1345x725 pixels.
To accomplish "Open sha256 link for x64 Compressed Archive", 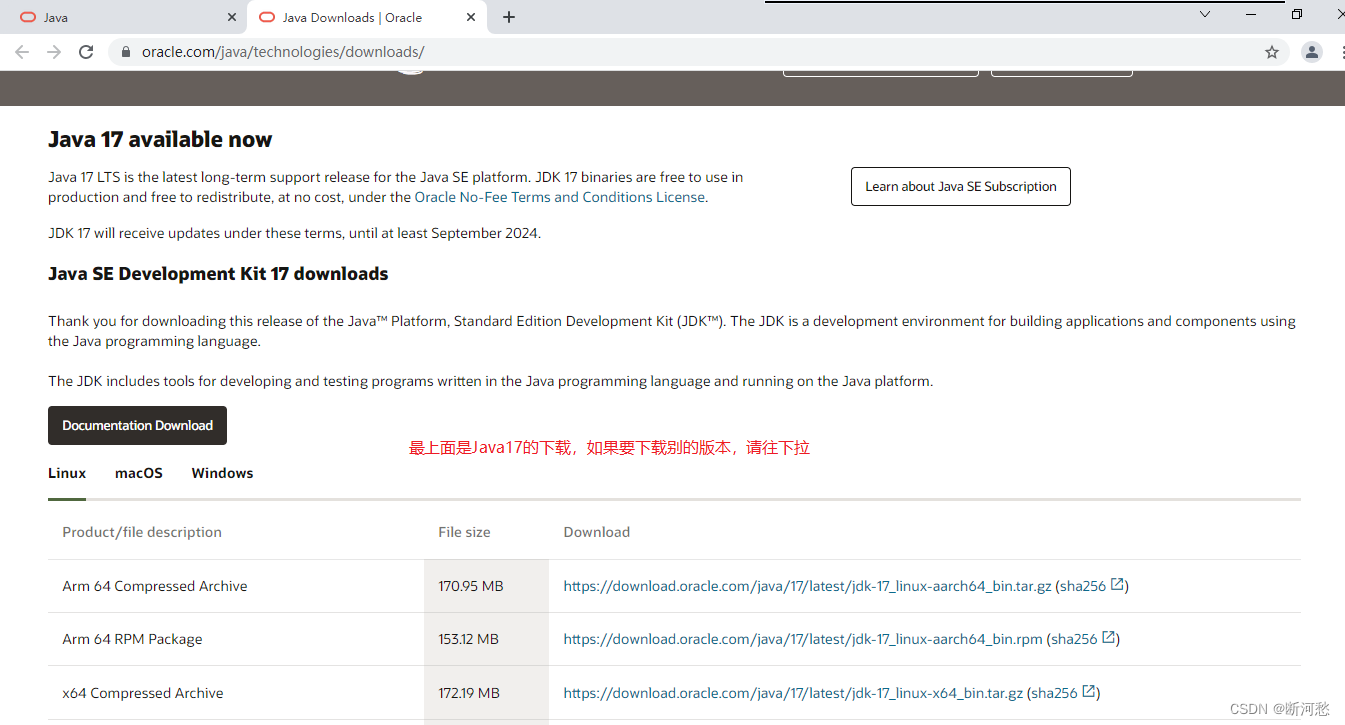I will point(1055,693).
